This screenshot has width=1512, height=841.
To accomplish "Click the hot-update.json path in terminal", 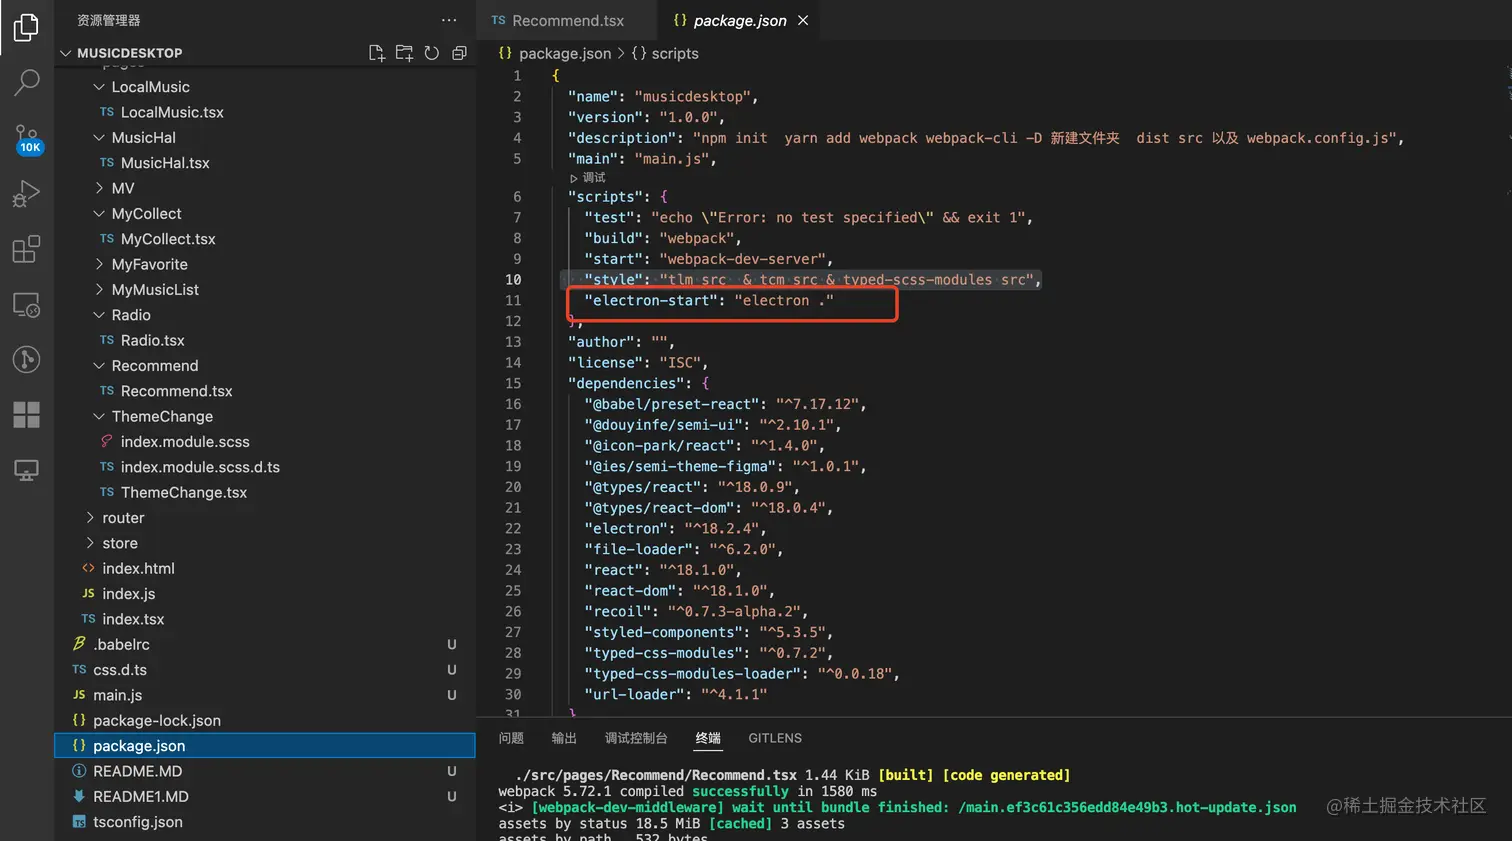I will click(1127, 807).
